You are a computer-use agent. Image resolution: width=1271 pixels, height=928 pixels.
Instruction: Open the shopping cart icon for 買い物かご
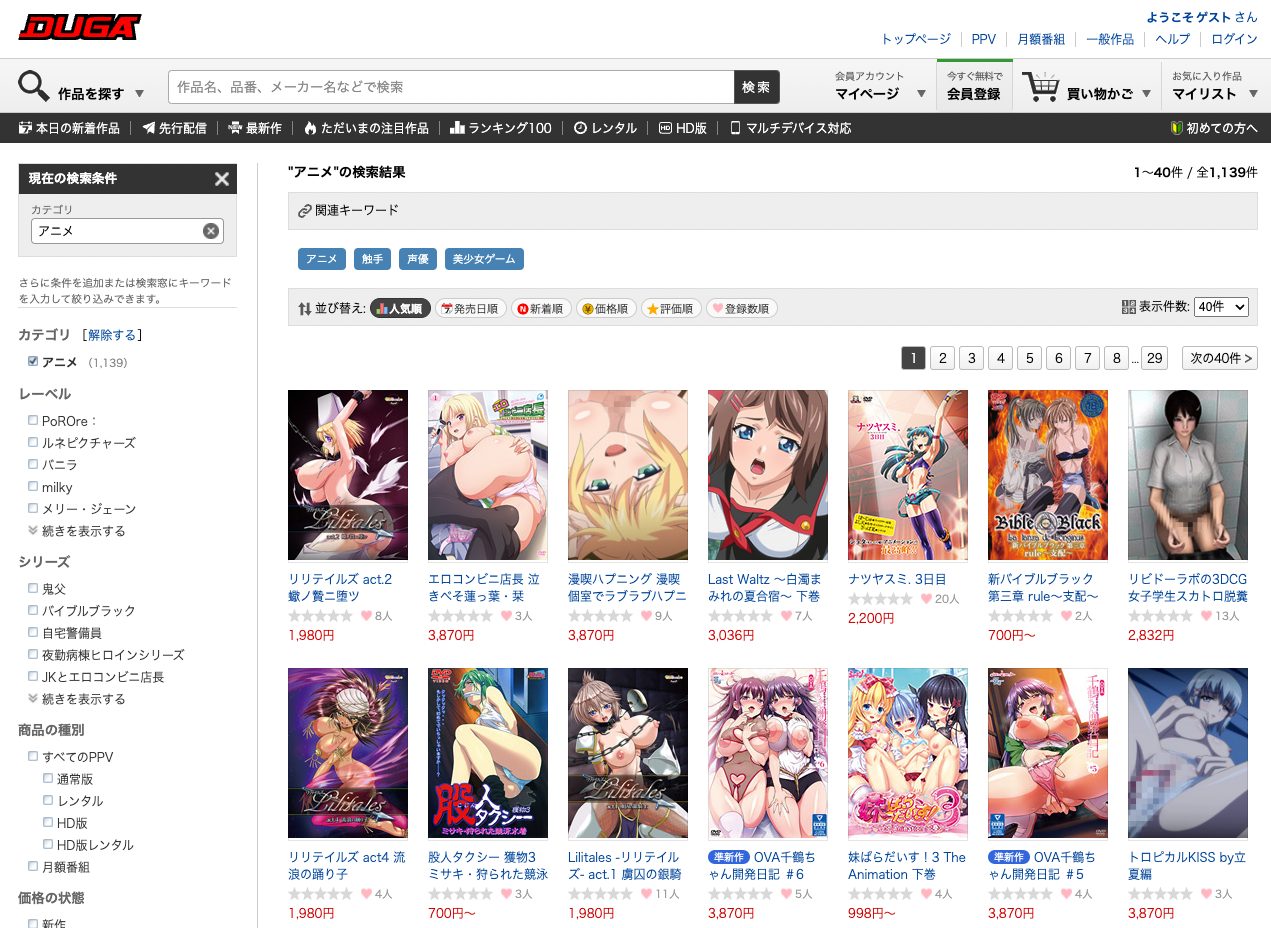[1041, 87]
